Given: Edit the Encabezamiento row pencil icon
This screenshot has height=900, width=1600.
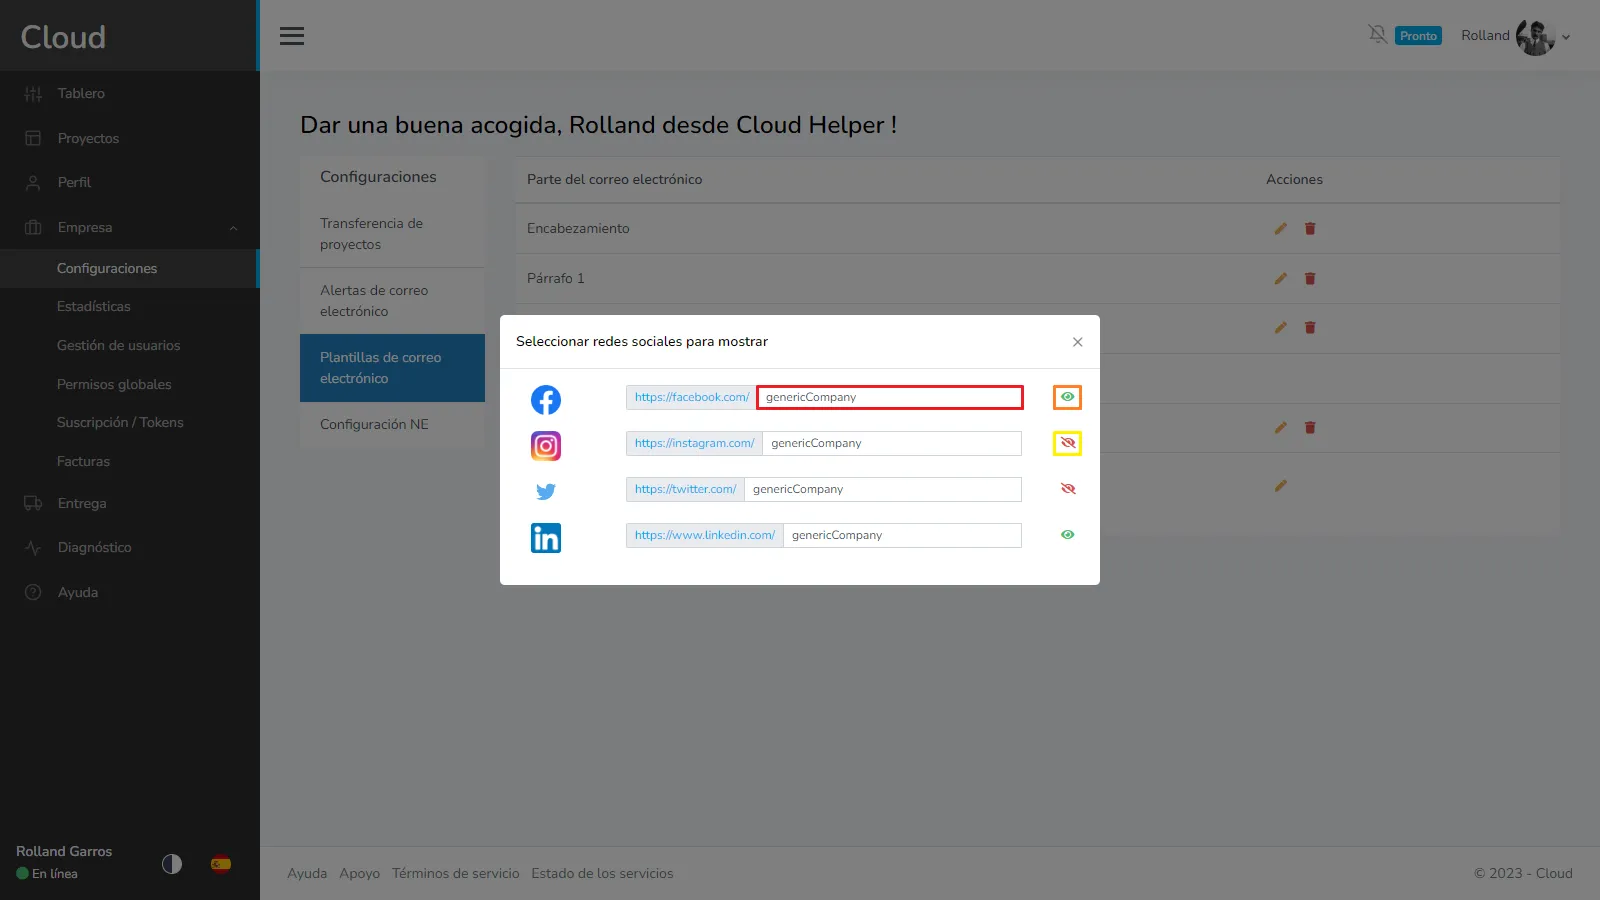Looking at the screenshot, I should [x=1281, y=229].
